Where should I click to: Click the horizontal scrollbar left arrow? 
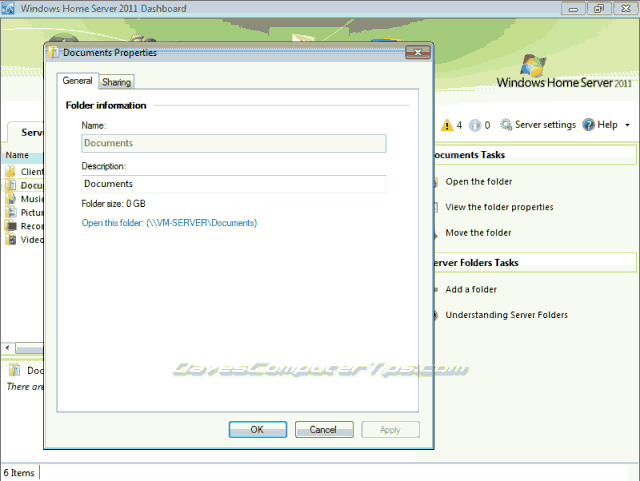(7, 348)
